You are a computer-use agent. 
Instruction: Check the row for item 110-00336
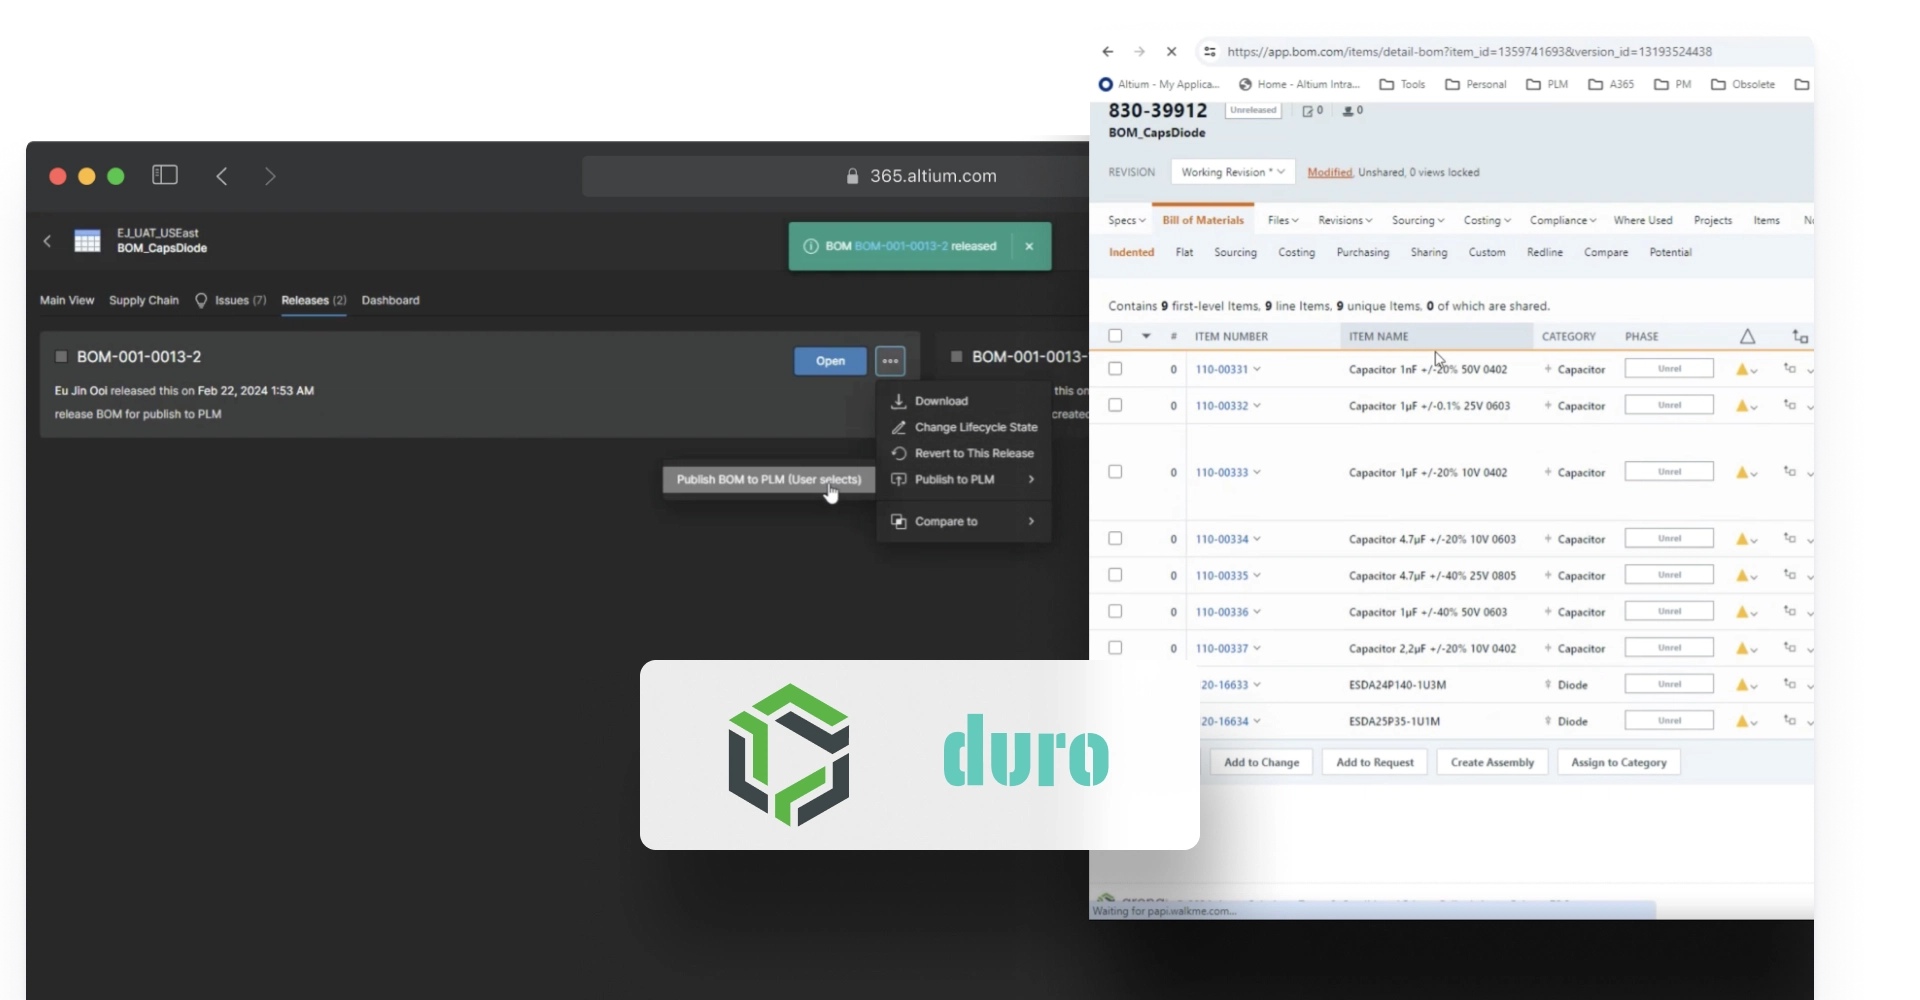pos(1115,611)
